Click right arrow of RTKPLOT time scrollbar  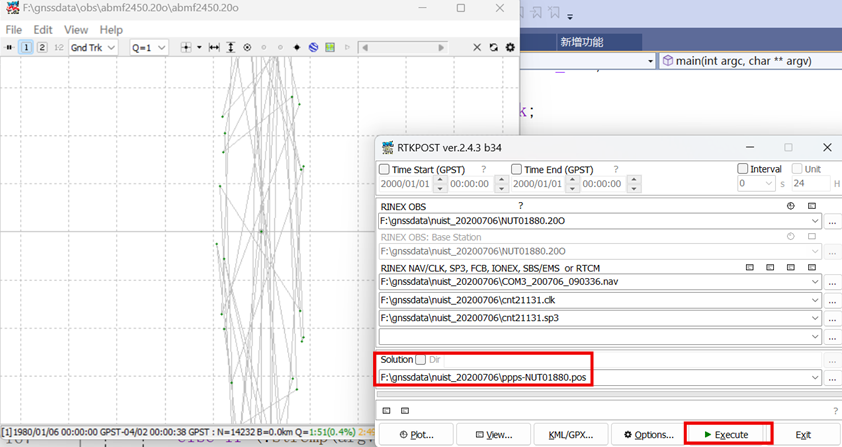[x=441, y=47]
